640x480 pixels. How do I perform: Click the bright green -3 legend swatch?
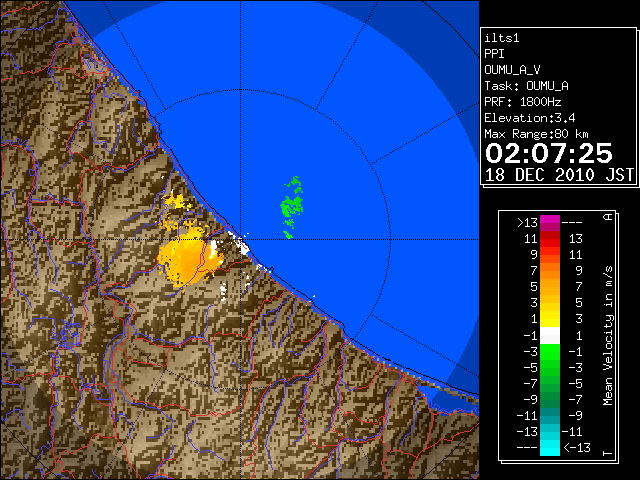[550, 351]
